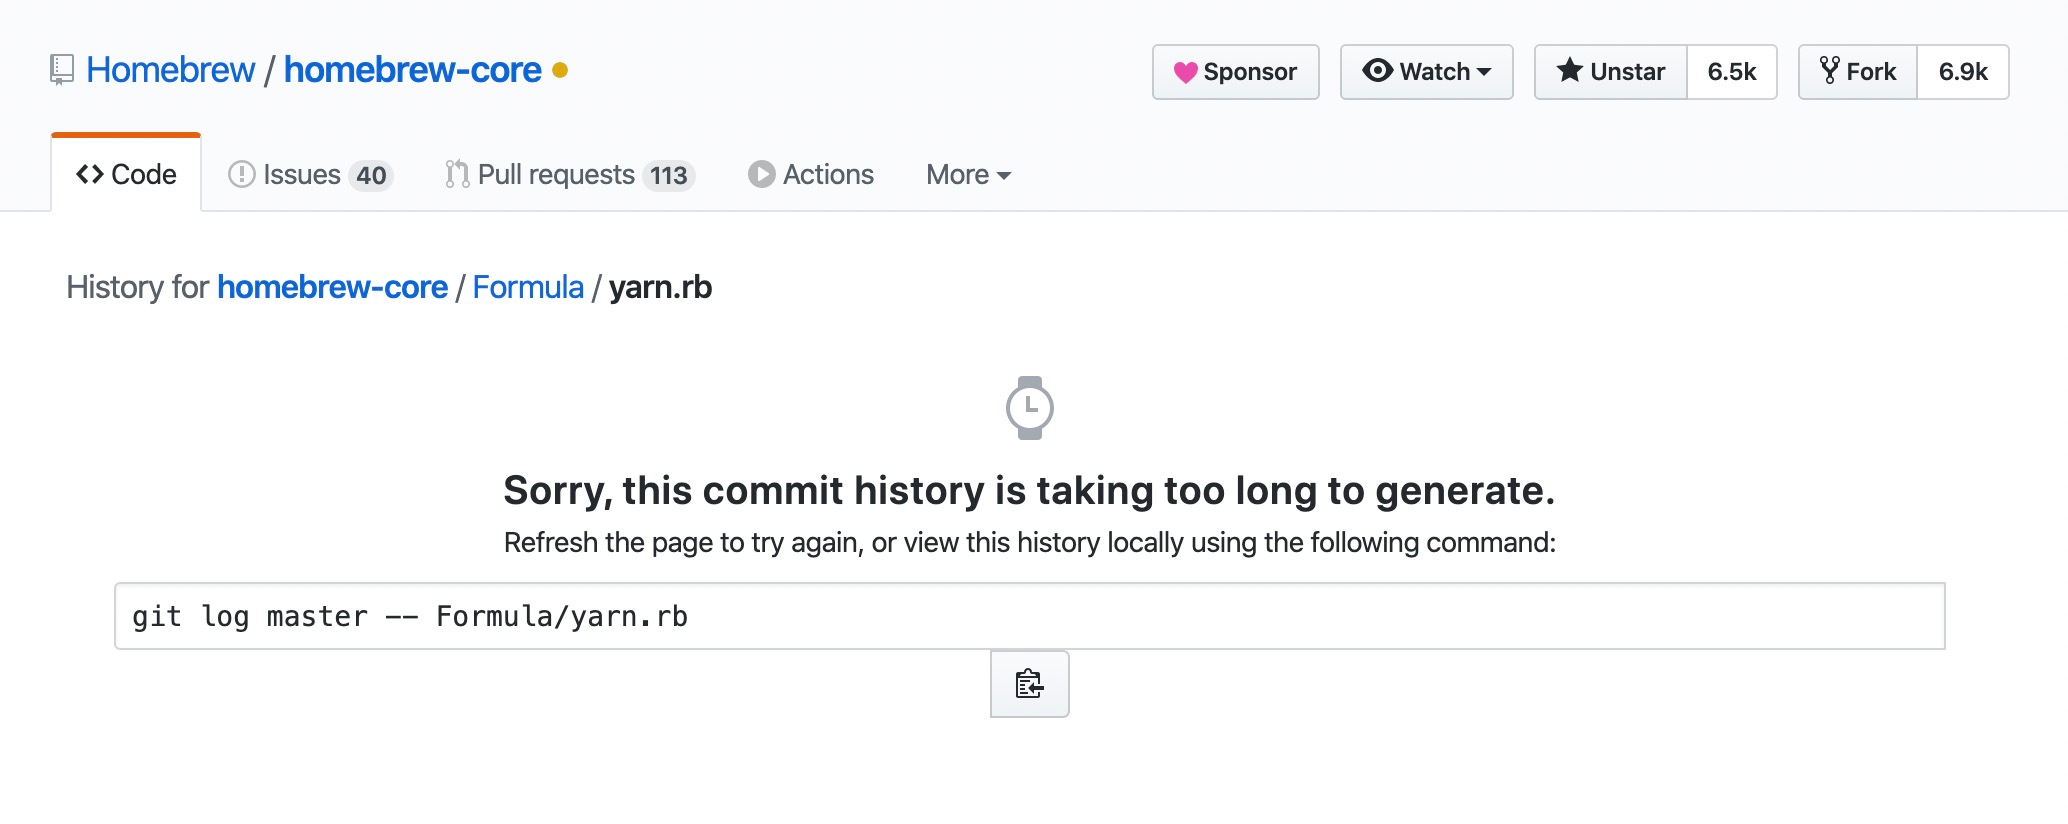
Task: Open the Pull requests tab
Action: (569, 174)
